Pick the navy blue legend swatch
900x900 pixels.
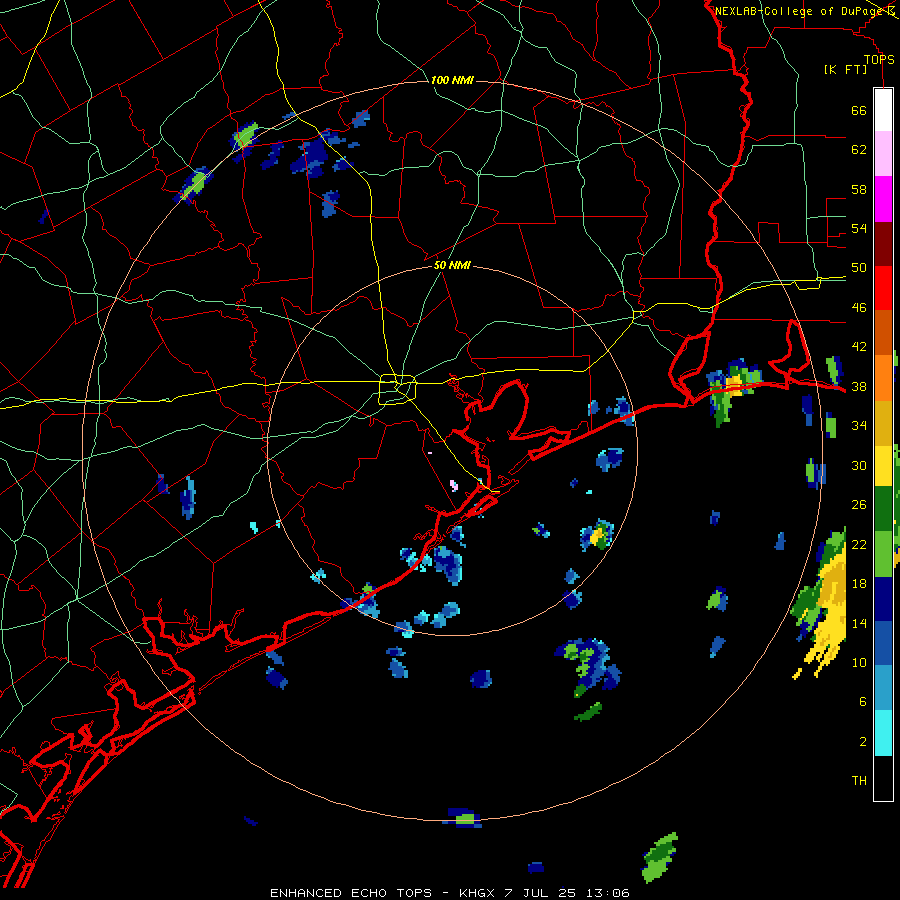click(883, 599)
